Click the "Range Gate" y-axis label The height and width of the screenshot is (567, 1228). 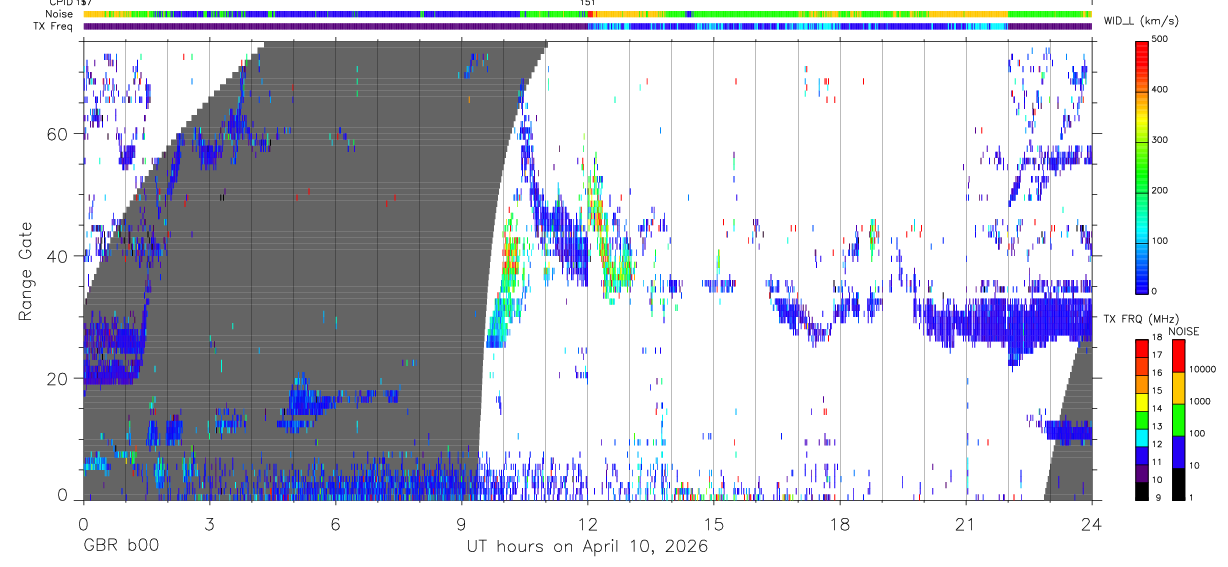26,272
